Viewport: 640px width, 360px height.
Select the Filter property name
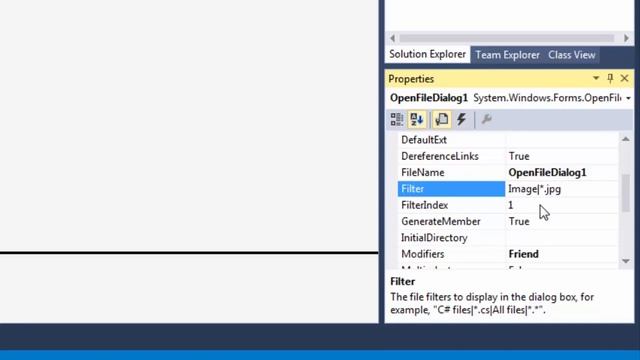click(451, 189)
